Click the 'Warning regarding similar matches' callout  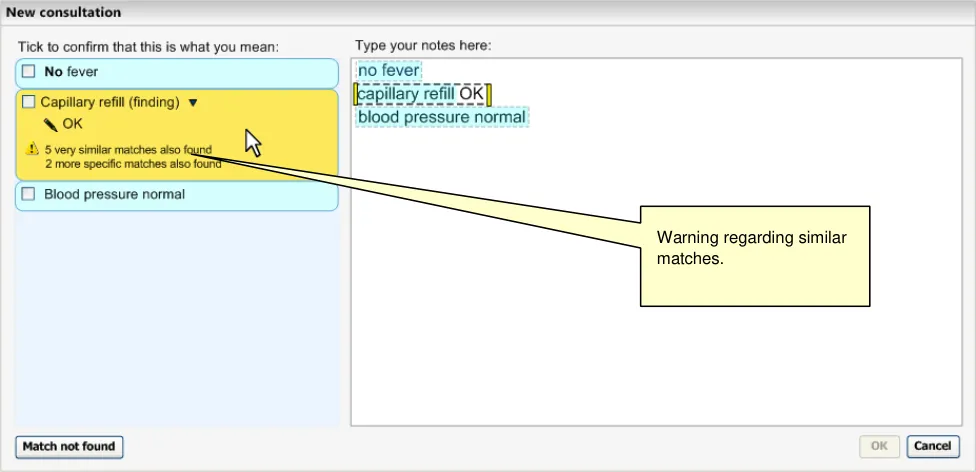coord(754,255)
